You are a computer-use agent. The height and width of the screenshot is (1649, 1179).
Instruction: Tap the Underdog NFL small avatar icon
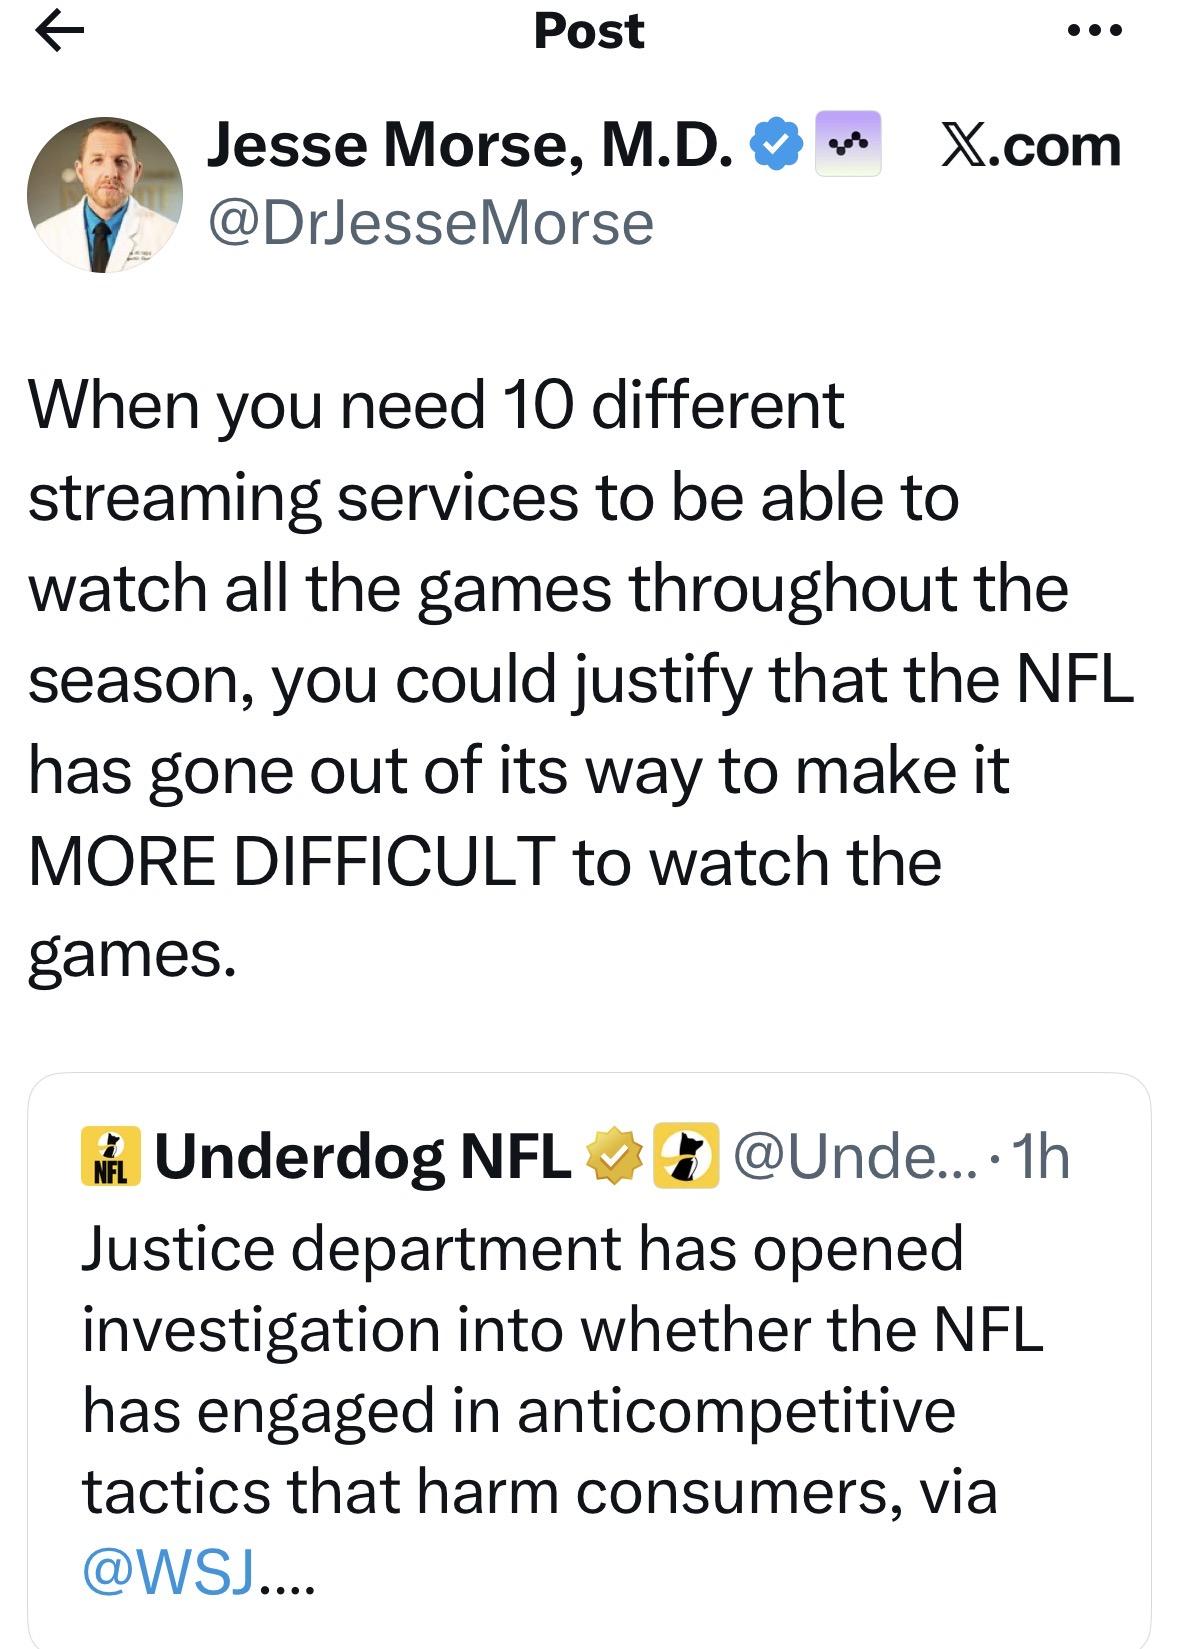[x=110, y=1157]
